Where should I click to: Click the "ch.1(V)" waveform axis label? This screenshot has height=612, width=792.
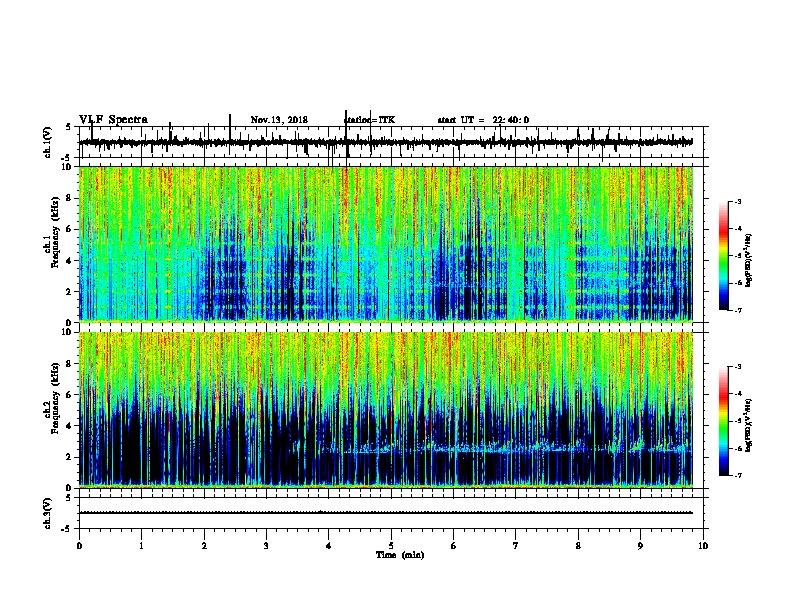coord(48,142)
